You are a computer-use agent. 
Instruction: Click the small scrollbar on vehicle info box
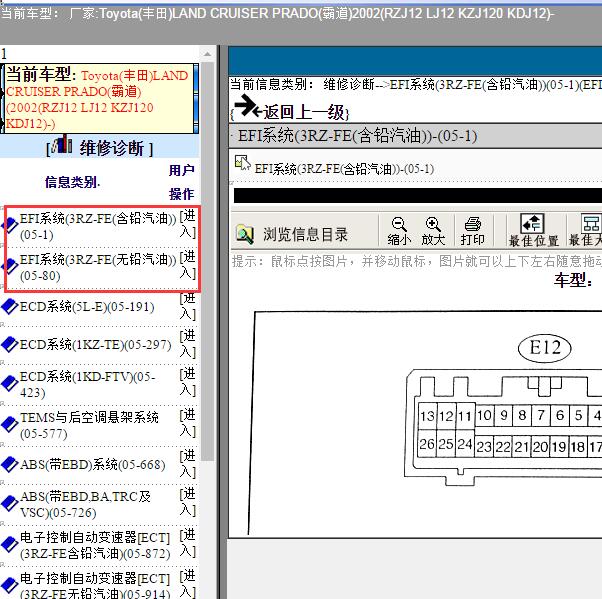tap(196, 99)
